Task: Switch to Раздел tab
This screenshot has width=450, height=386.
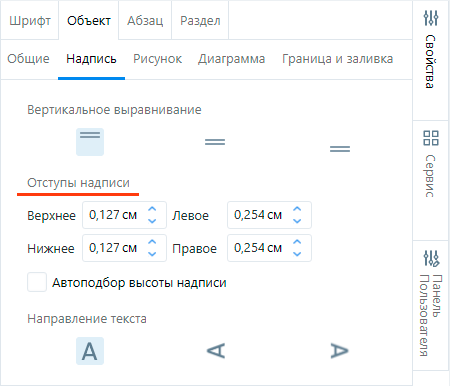Action: pyautogui.click(x=200, y=21)
